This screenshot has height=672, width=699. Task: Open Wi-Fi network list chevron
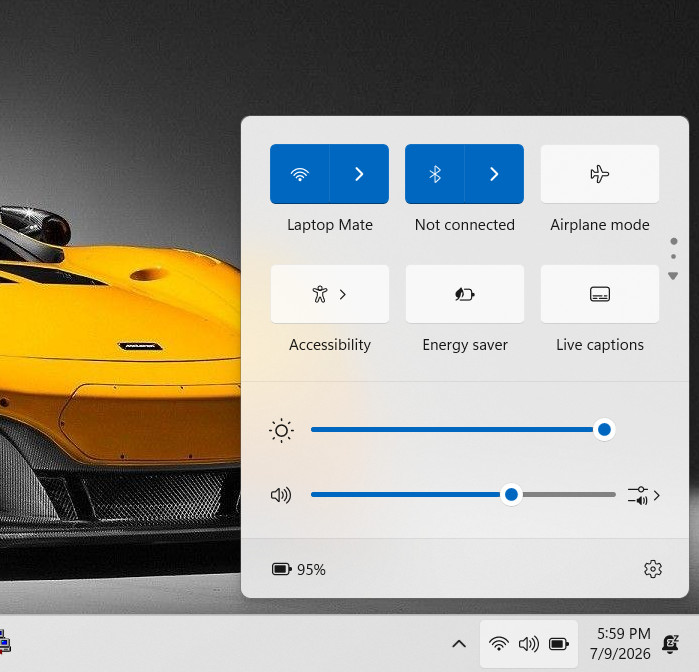click(359, 174)
